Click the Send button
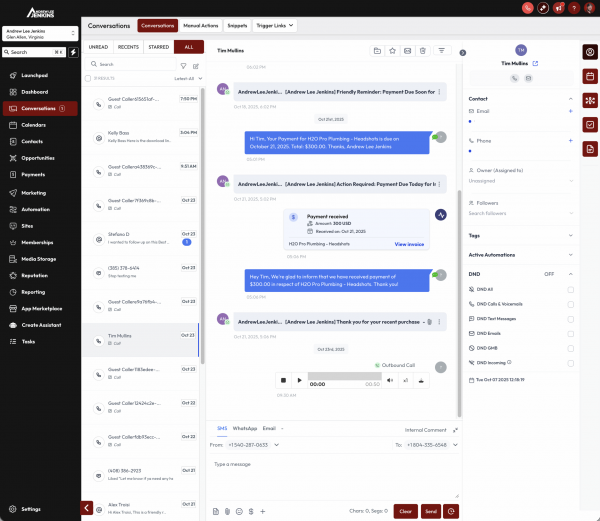600x521 pixels. coord(431,511)
